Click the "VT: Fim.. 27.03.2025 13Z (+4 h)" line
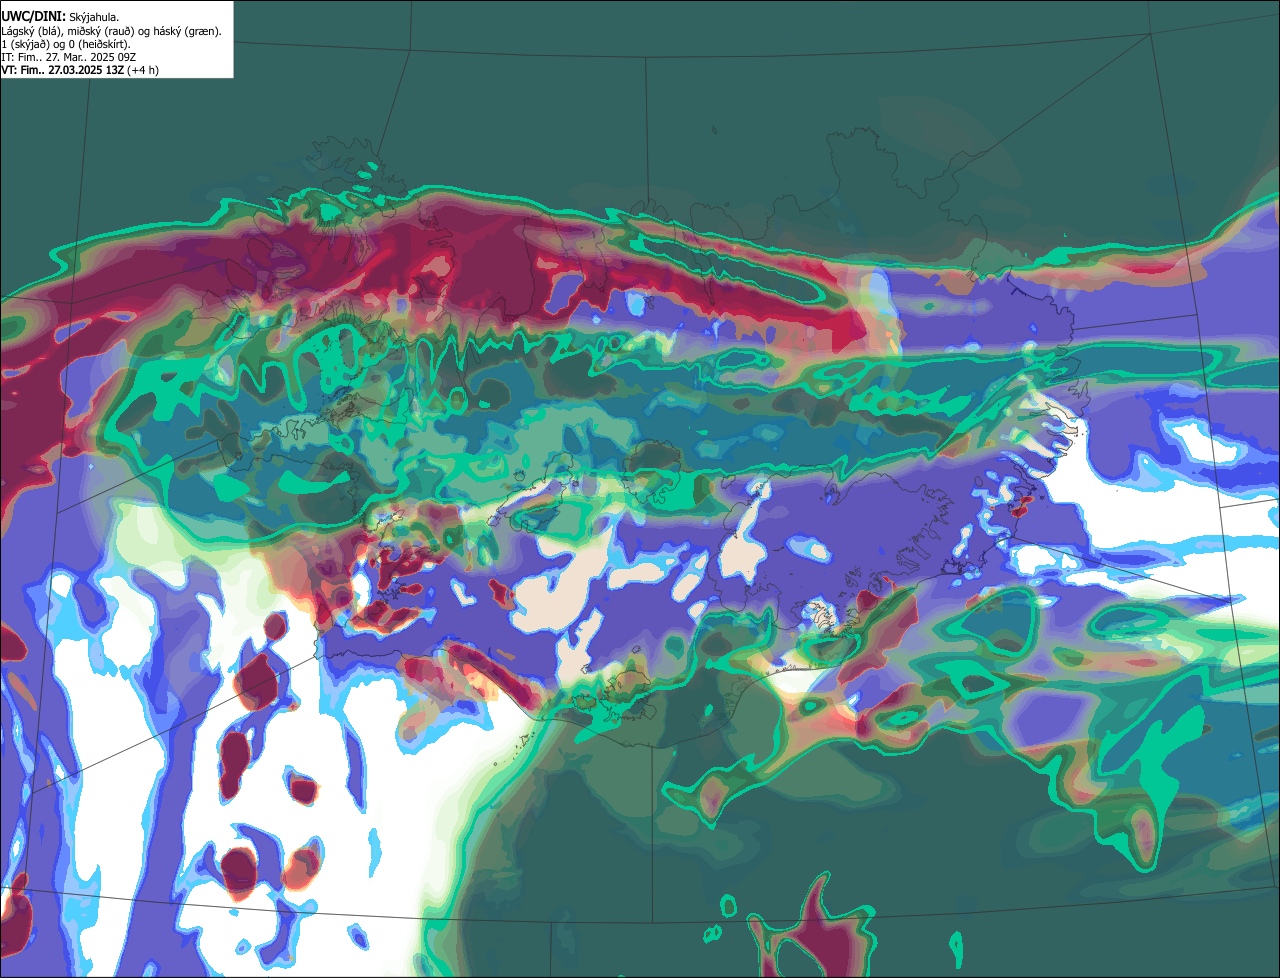This screenshot has height=978, width=1280. click(80, 70)
